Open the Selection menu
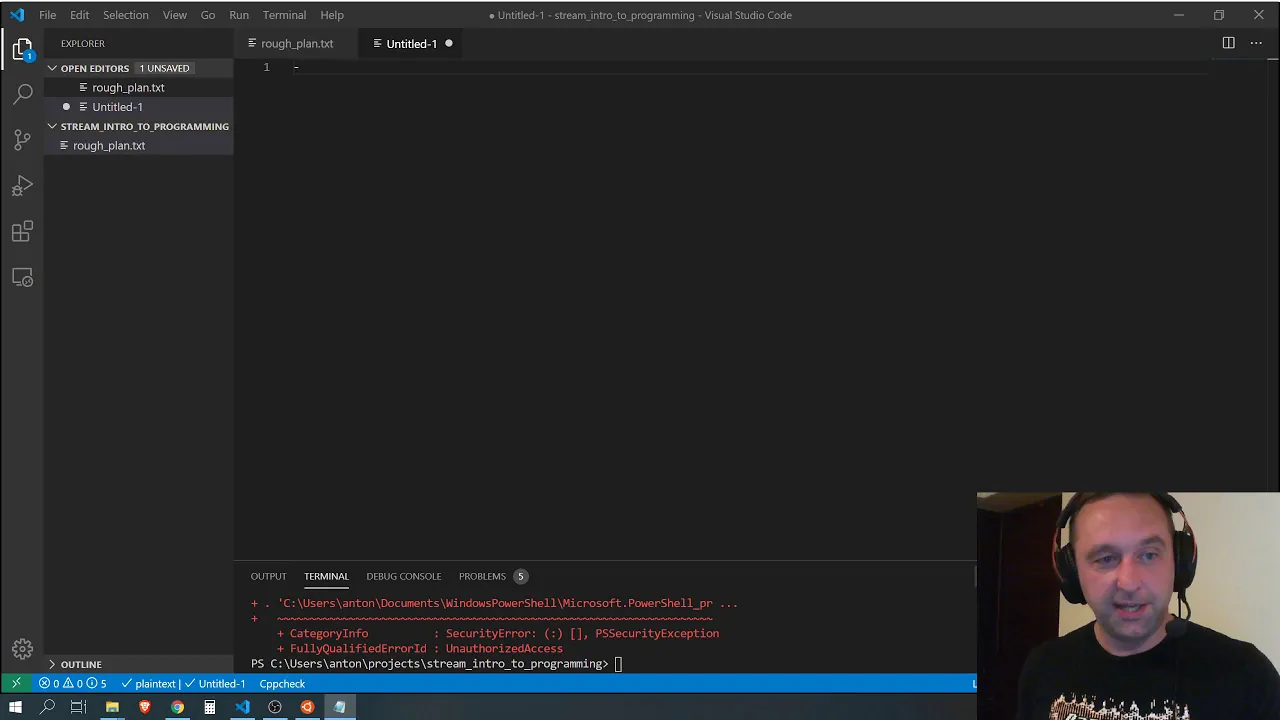Image resolution: width=1280 pixels, height=720 pixels. [126, 15]
